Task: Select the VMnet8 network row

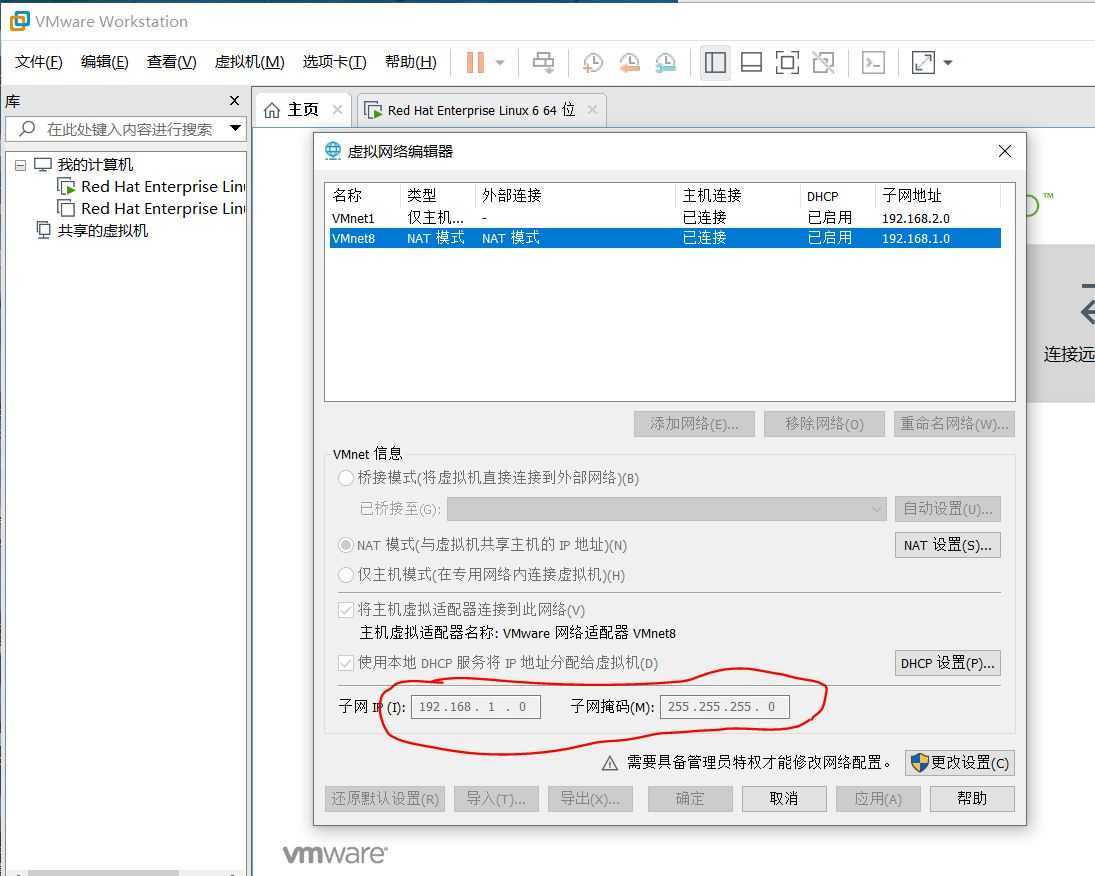Action: coord(665,238)
